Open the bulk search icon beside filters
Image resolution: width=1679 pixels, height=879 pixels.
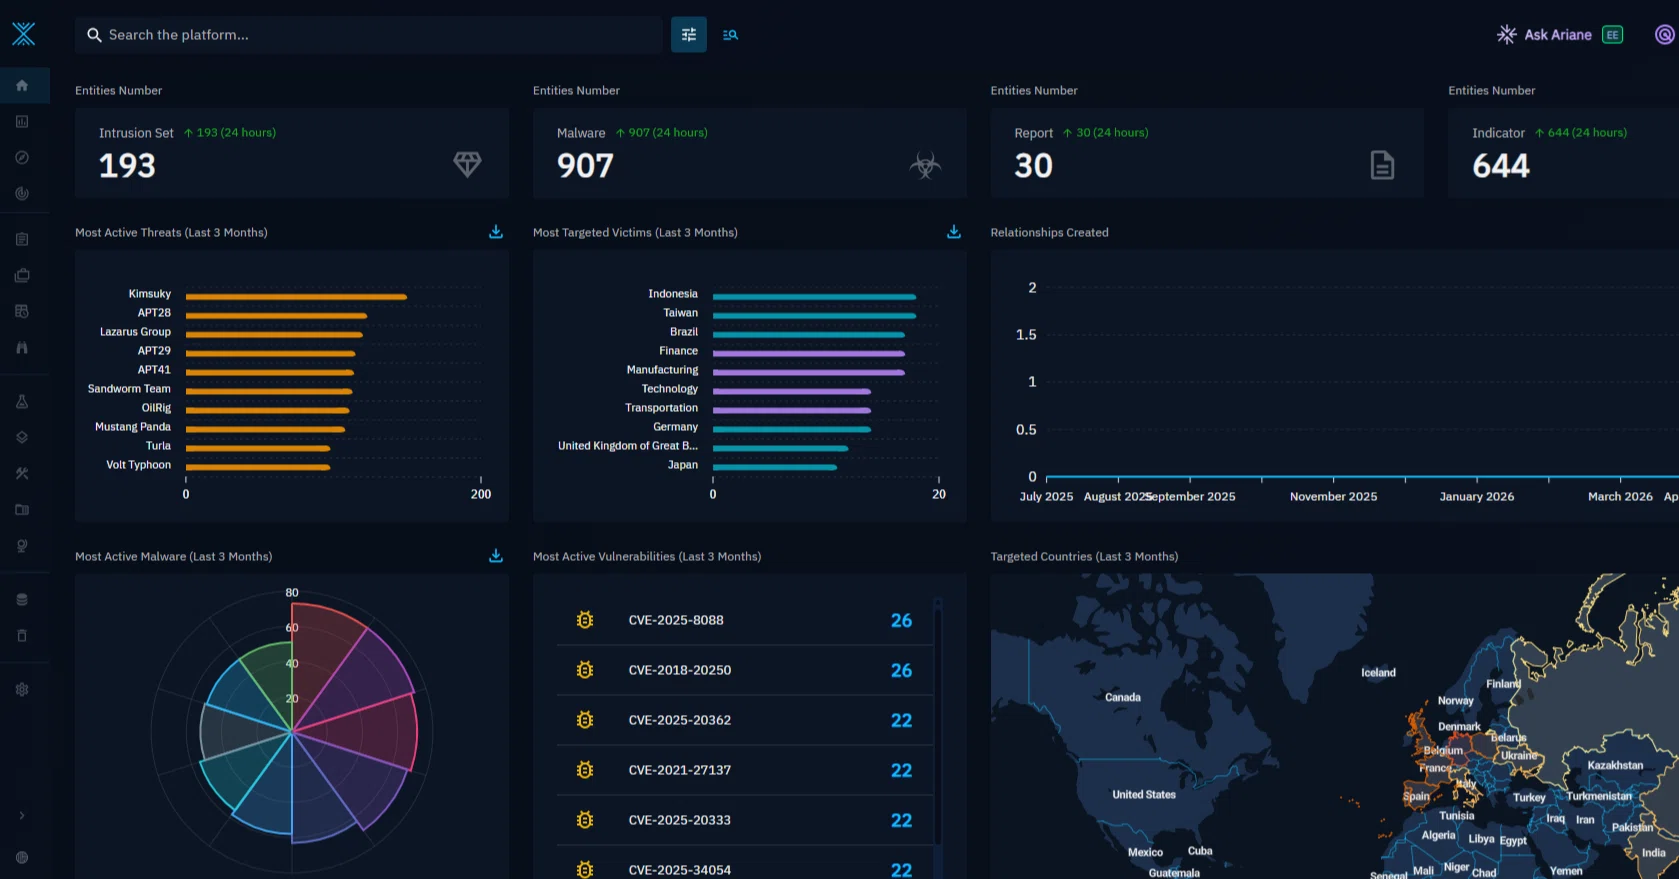coord(731,35)
